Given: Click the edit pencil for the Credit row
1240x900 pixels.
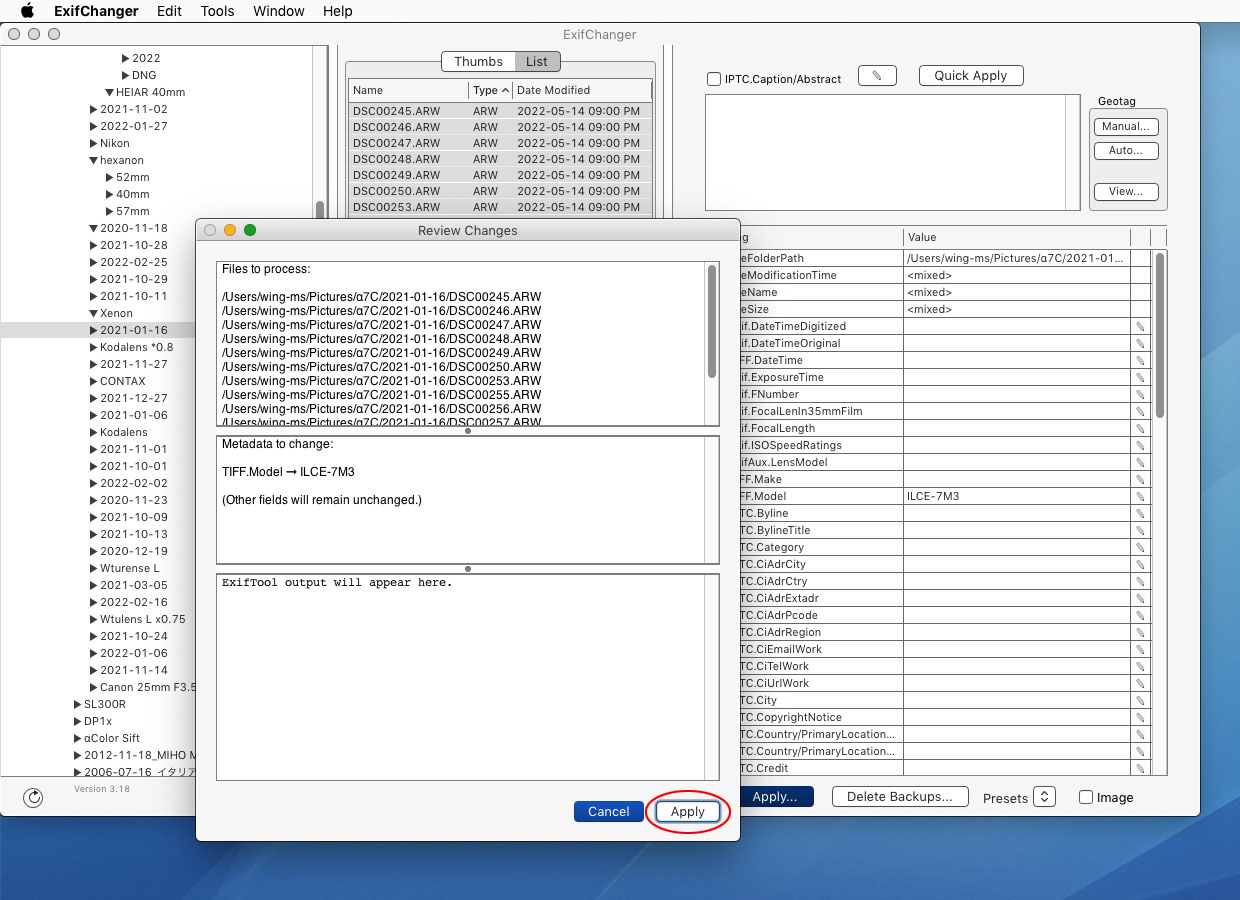Looking at the screenshot, I should pyautogui.click(x=1139, y=768).
